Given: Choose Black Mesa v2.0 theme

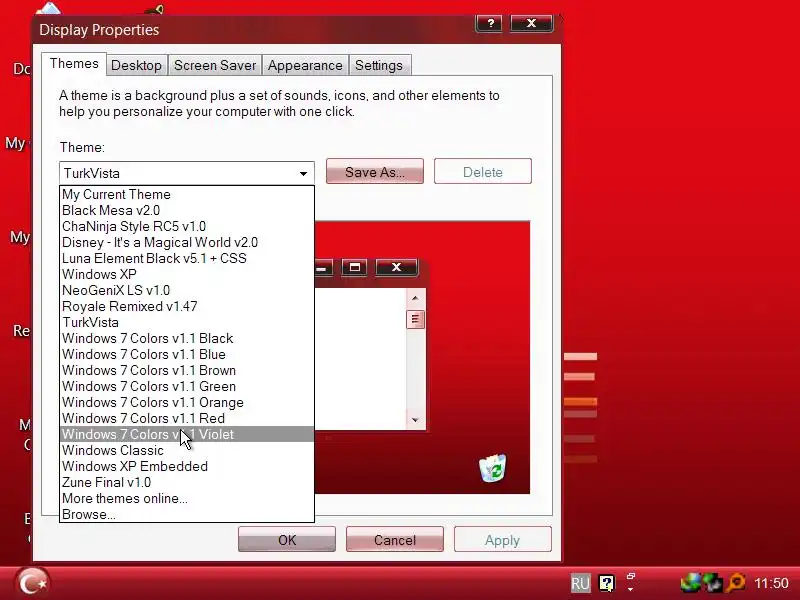Looking at the screenshot, I should [x=187, y=210].
